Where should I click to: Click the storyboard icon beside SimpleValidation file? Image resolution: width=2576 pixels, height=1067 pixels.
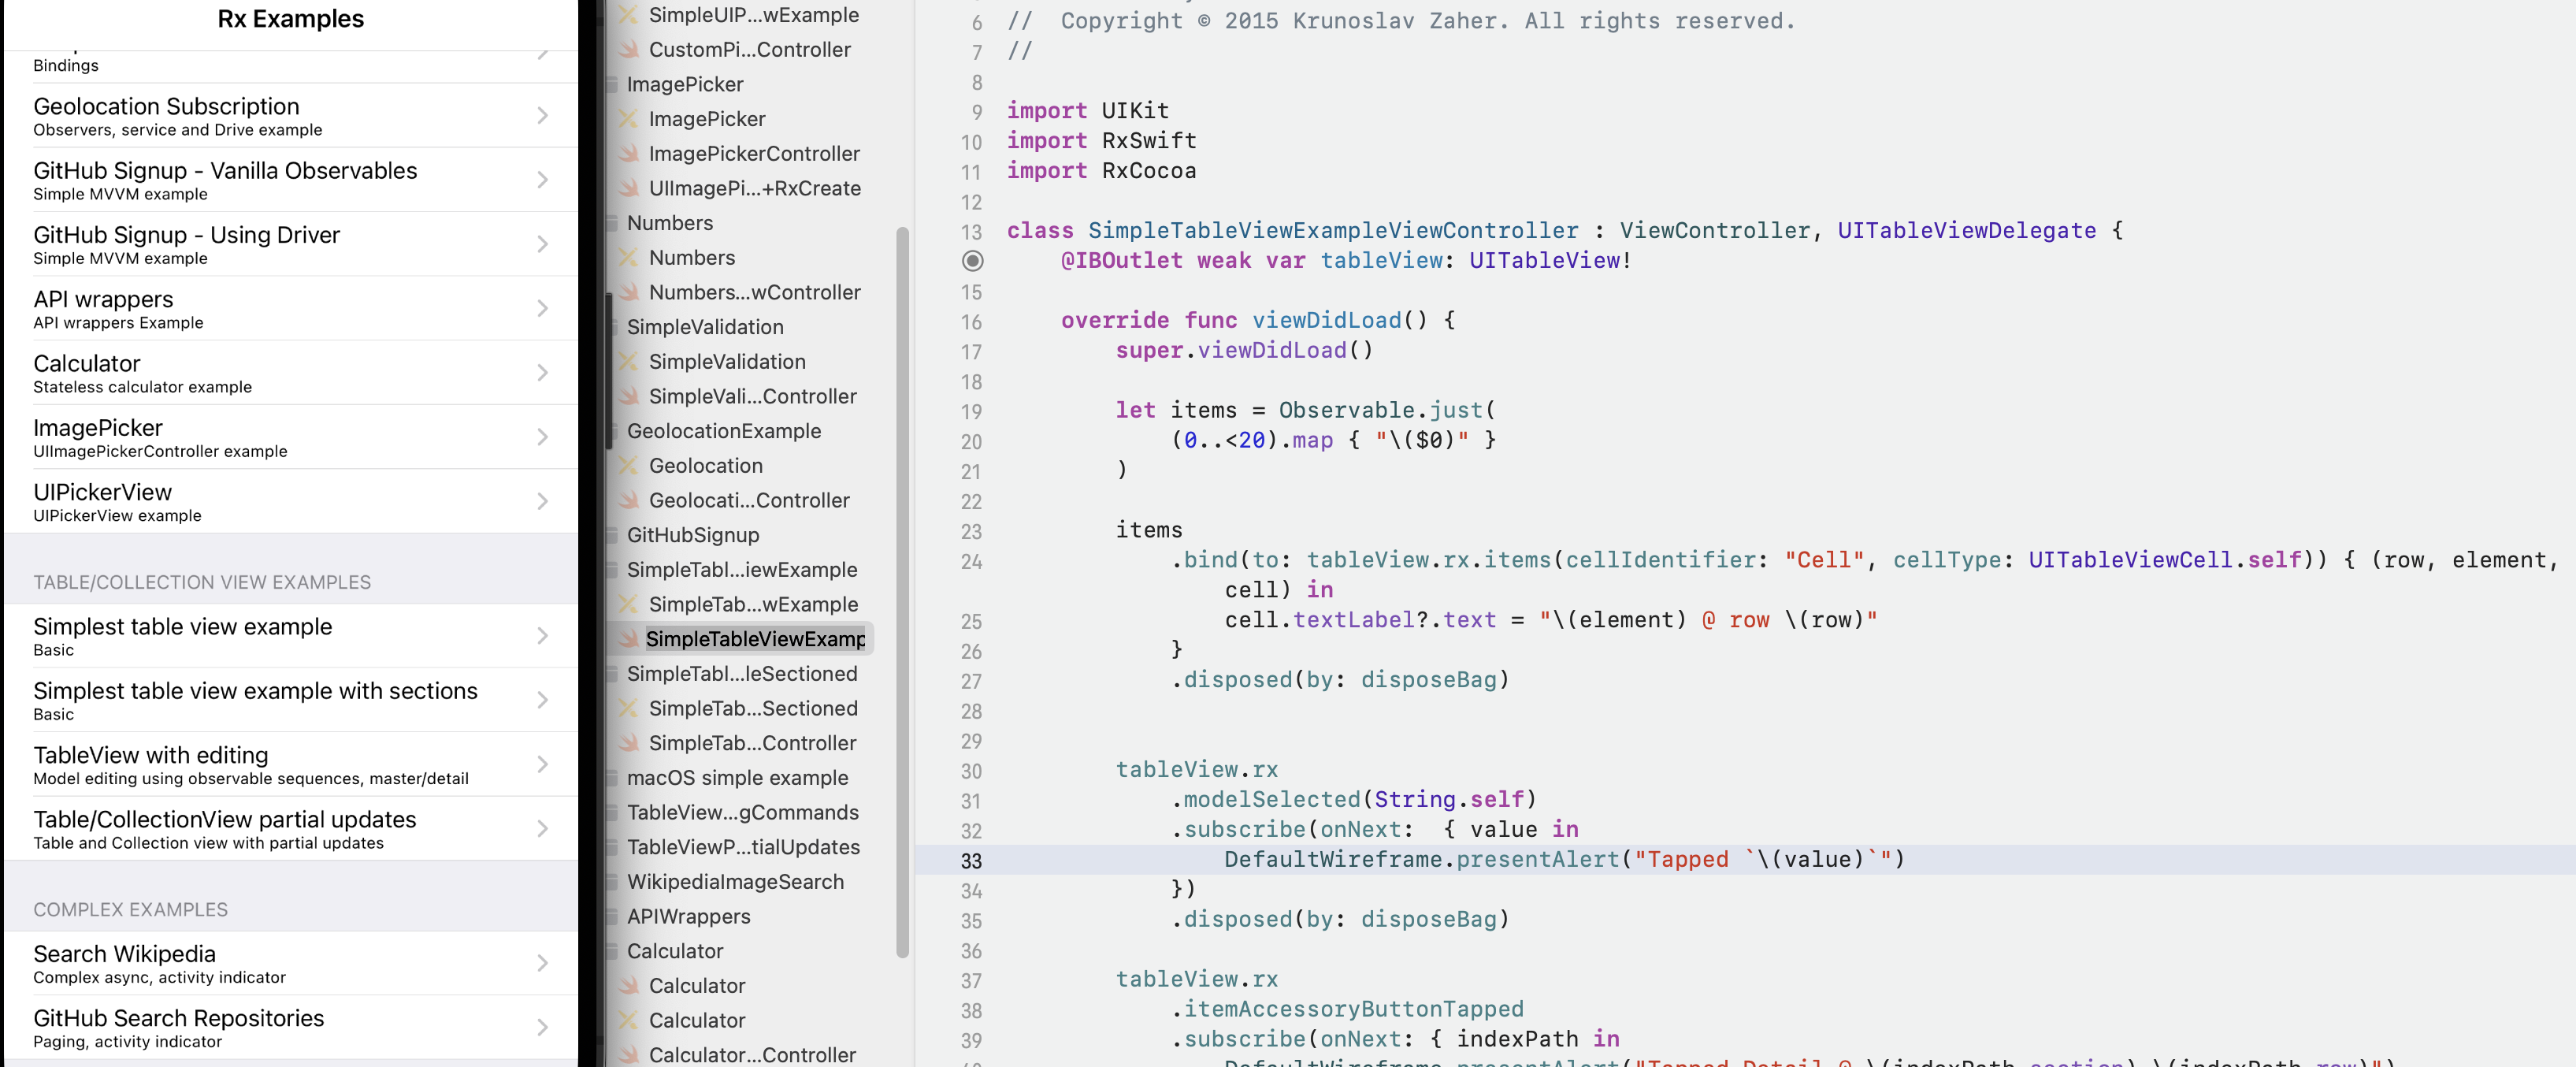coord(629,362)
